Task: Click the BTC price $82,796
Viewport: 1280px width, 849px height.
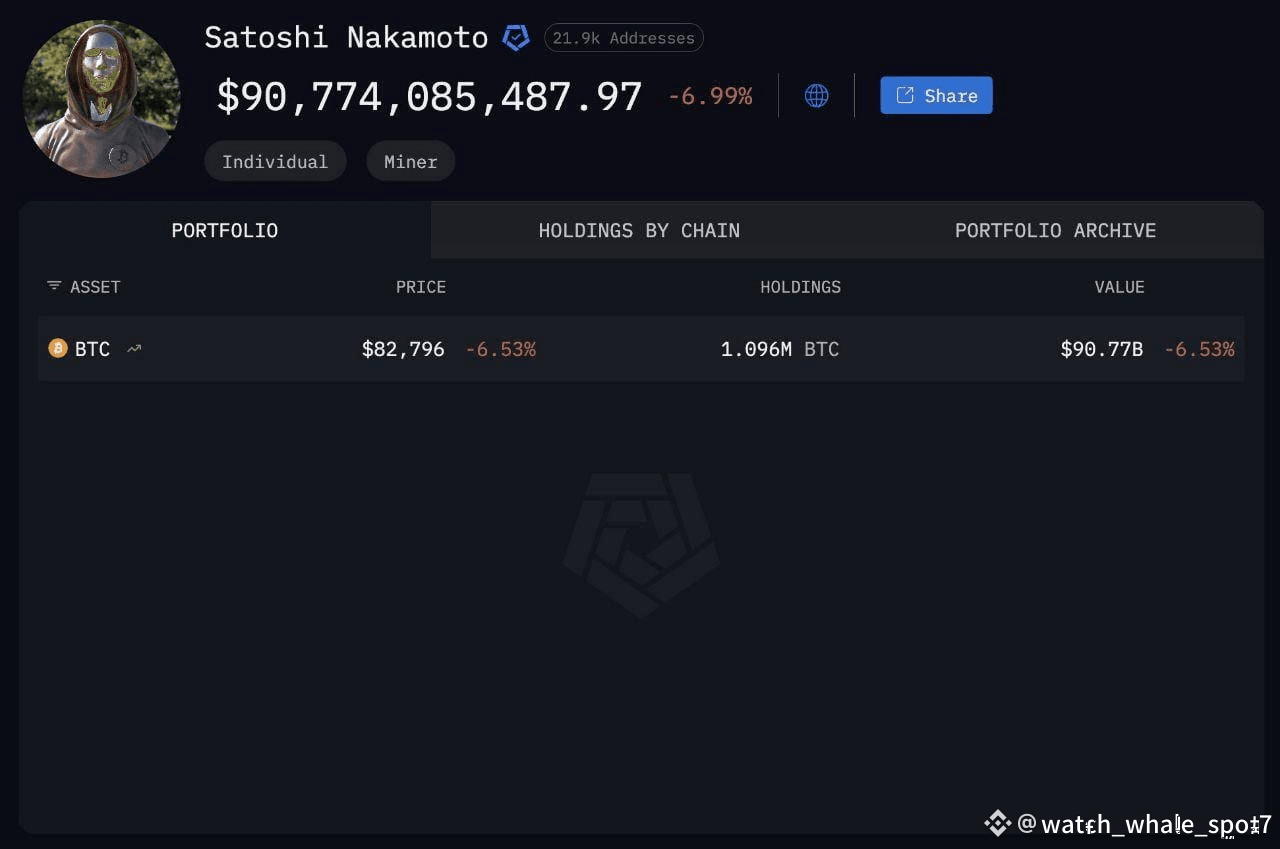Action: [403, 349]
